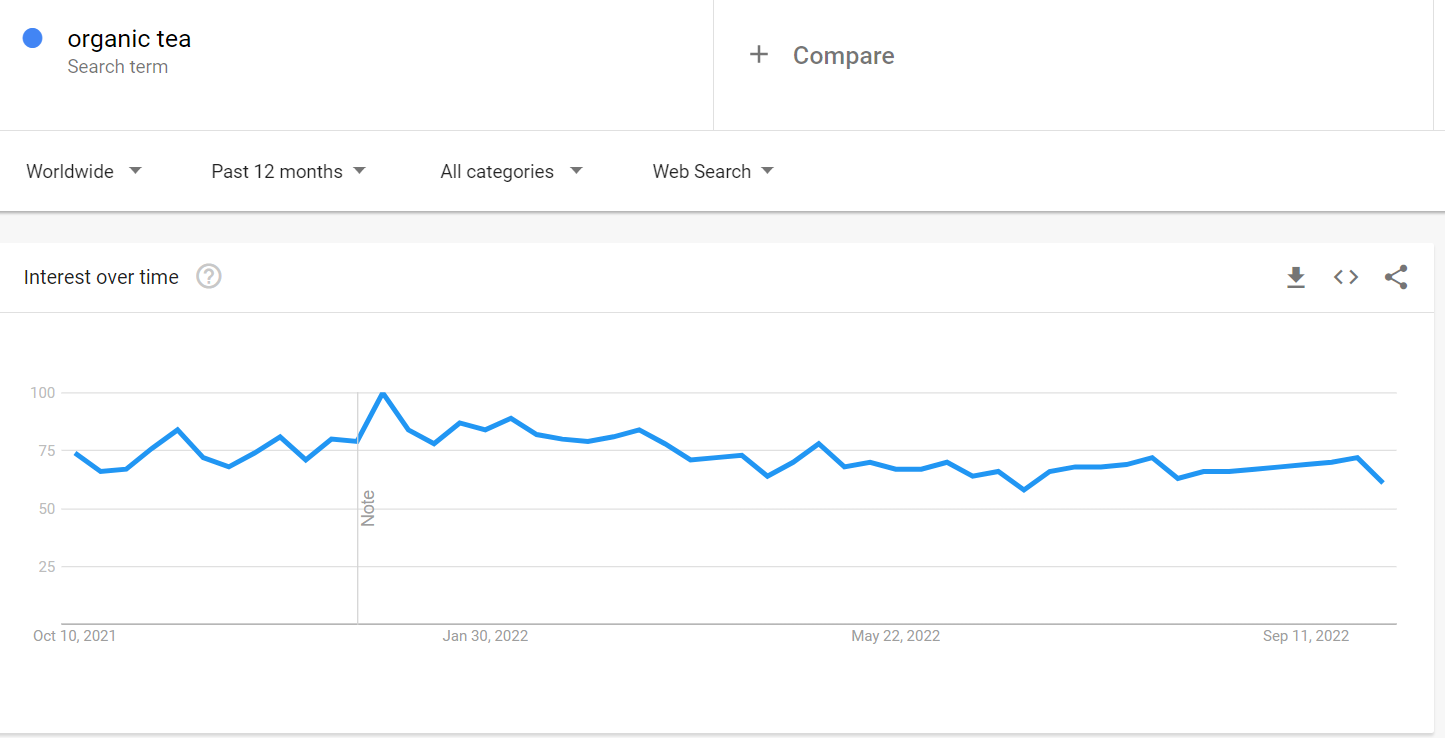This screenshot has width=1445, height=738.
Task: Click the peak point at 100 on the chart
Action: [x=383, y=393]
